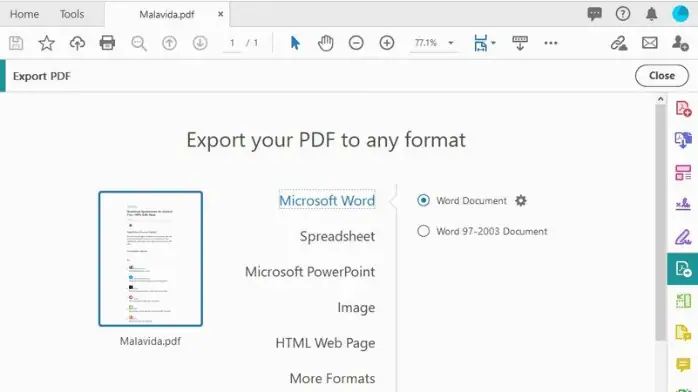Go to next page arrow

click(200, 43)
